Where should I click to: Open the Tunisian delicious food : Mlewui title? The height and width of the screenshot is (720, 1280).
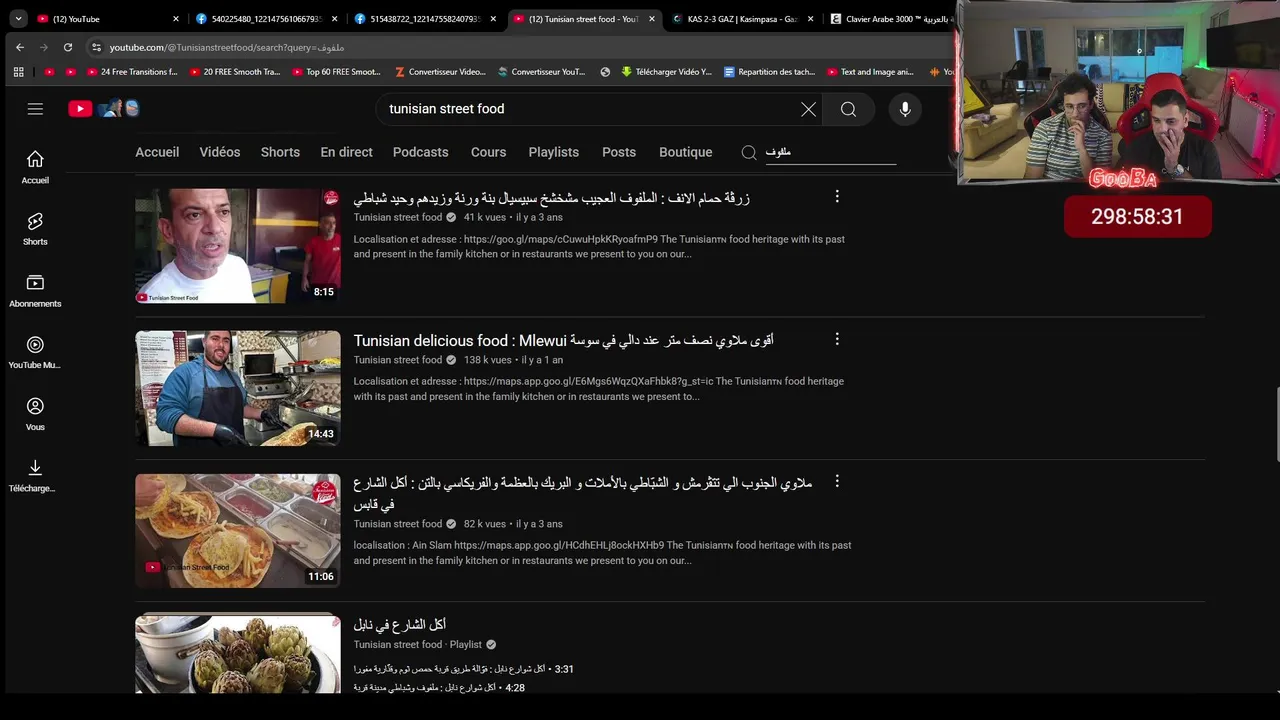click(x=563, y=341)
